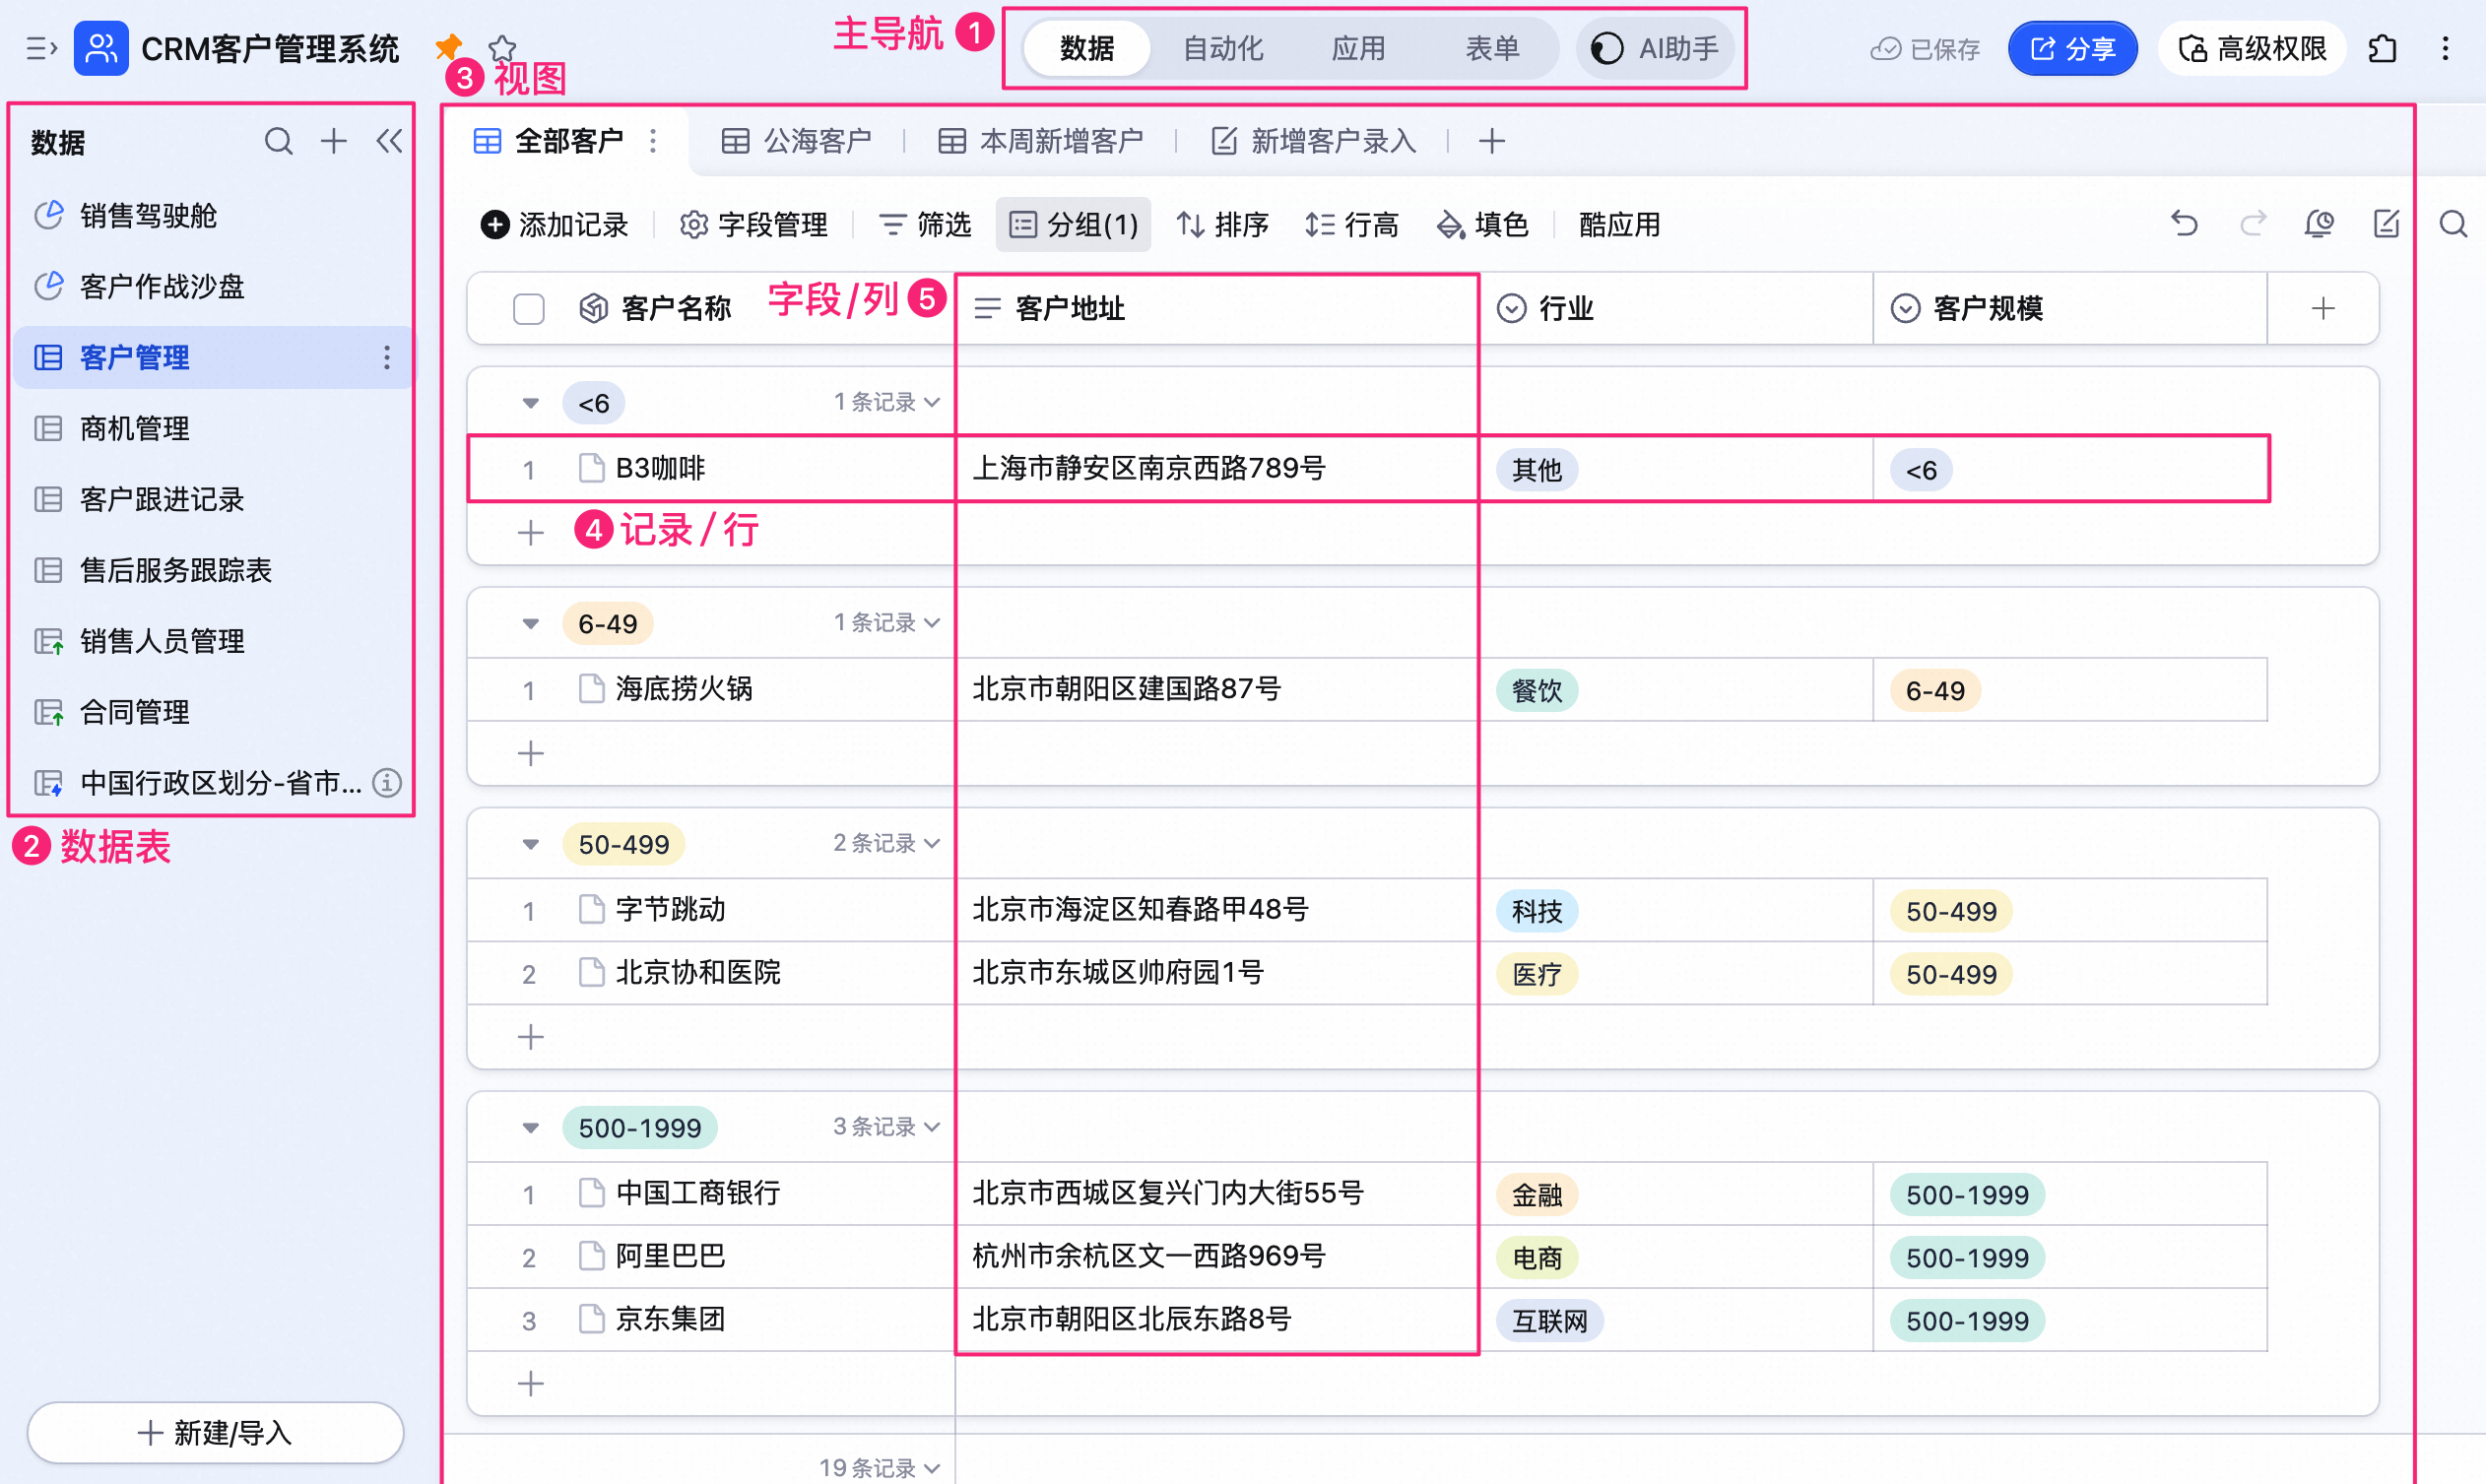Switch to the 自动化 main tab
Screen dimensions: 2486x1484
1223,48
